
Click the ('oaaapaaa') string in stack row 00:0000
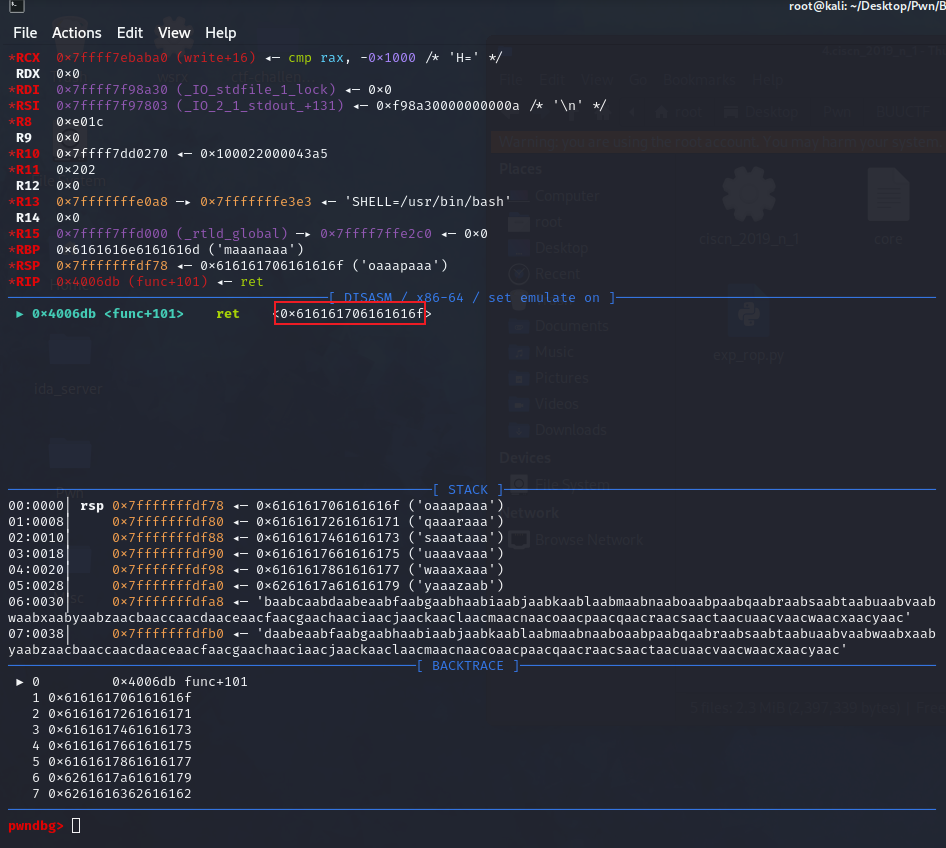[456, 505]
